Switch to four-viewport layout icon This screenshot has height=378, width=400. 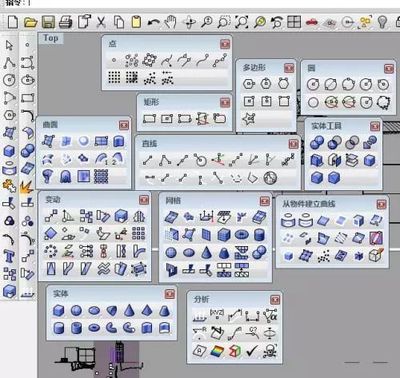[x=294, y=22]
